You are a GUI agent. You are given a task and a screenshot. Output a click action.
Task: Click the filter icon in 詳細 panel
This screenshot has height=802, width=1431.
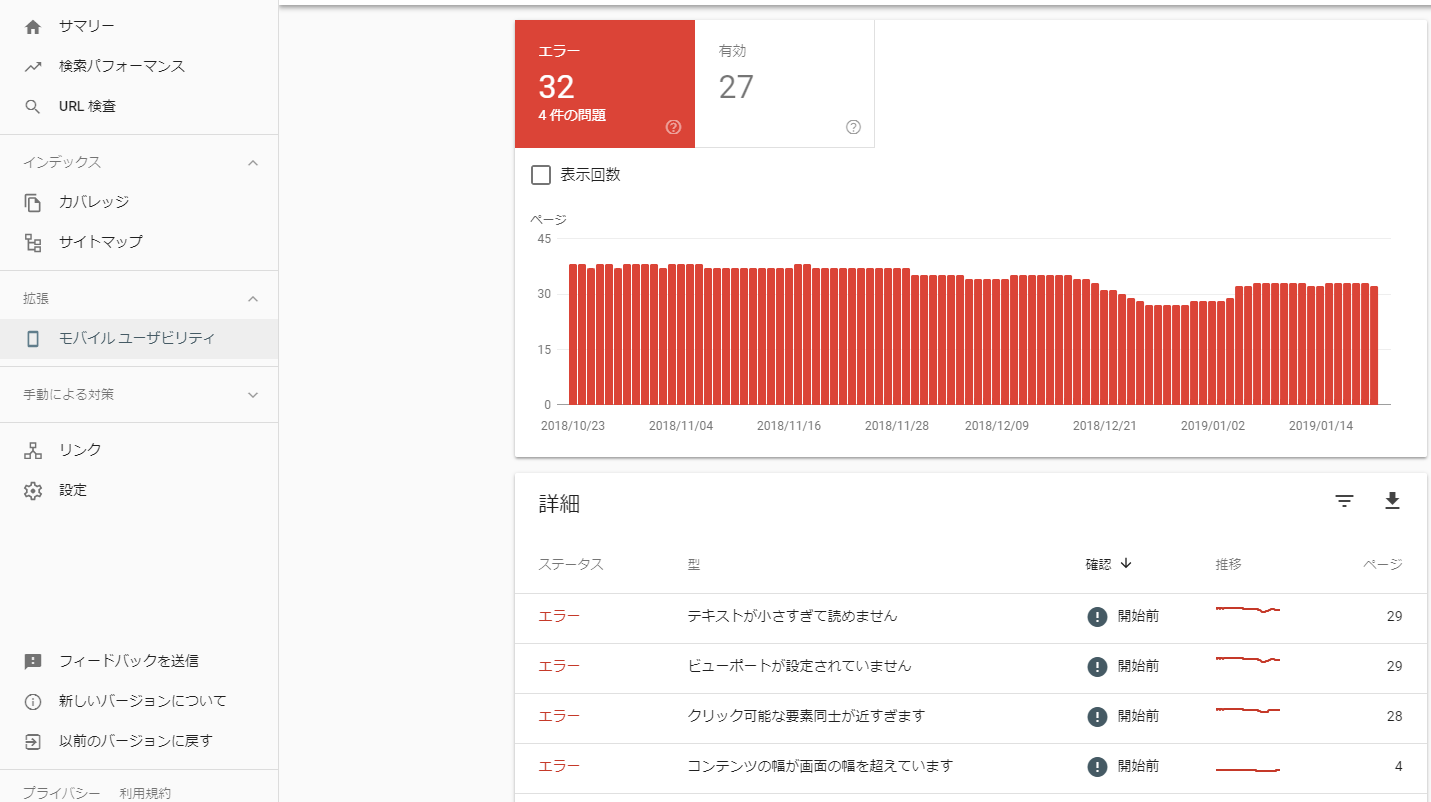[x=1344, y=502]
